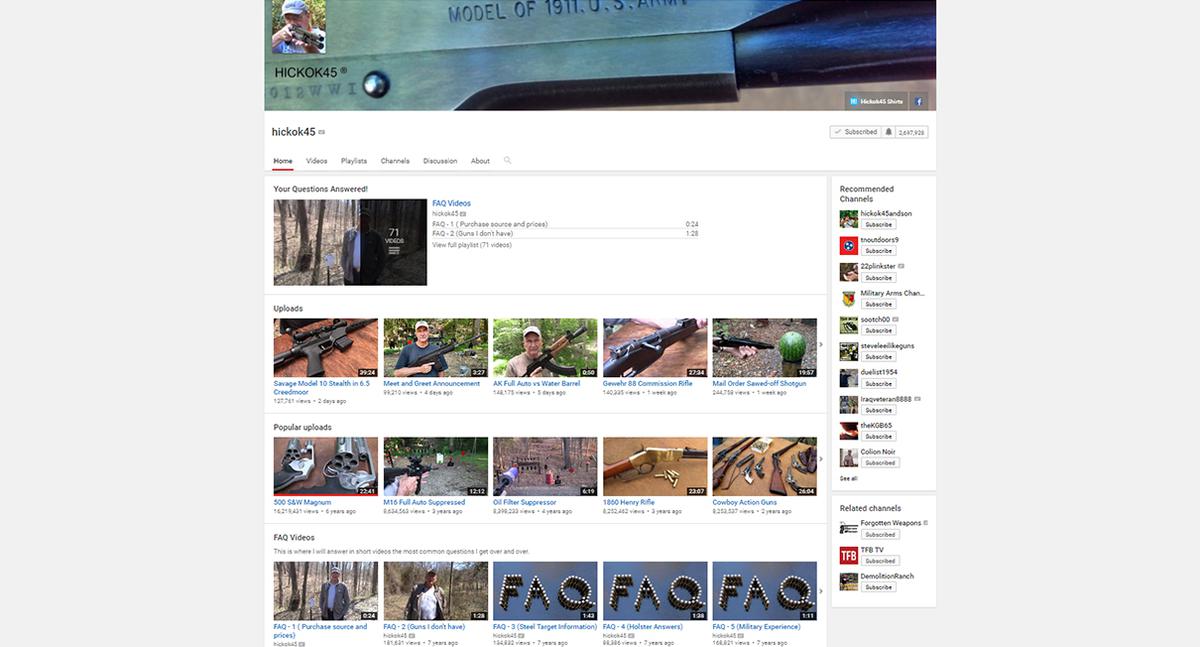Open AK Full Auto vs Water Barrel thumbnail

coord(545,347)
